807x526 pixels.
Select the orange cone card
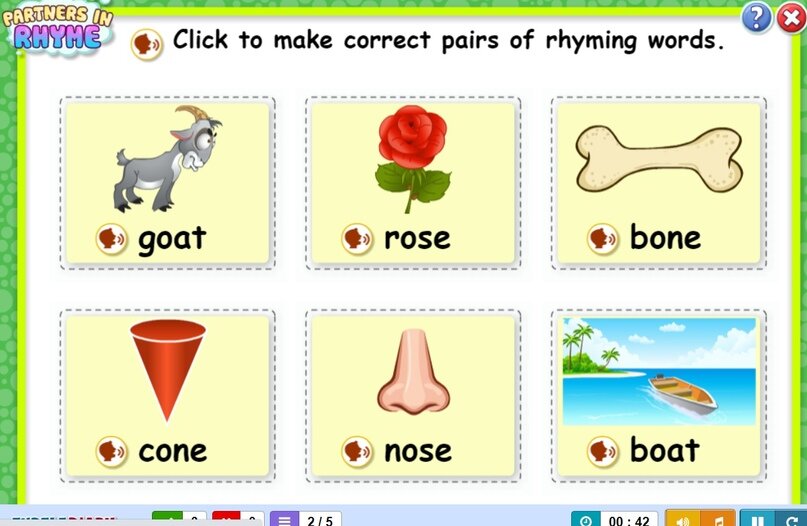(168, 396)
